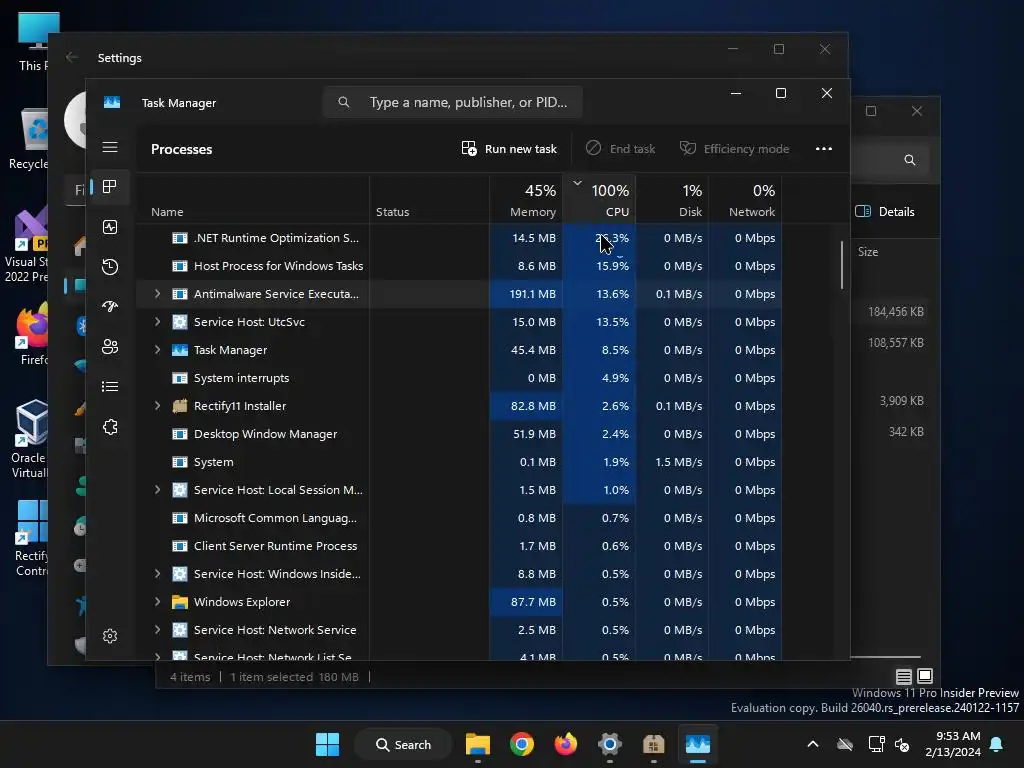The height and width of the screenshot is (768, 1024).
Task: Expand the Service Host: UtcSvc process
Action: click(x=157, y=322)
